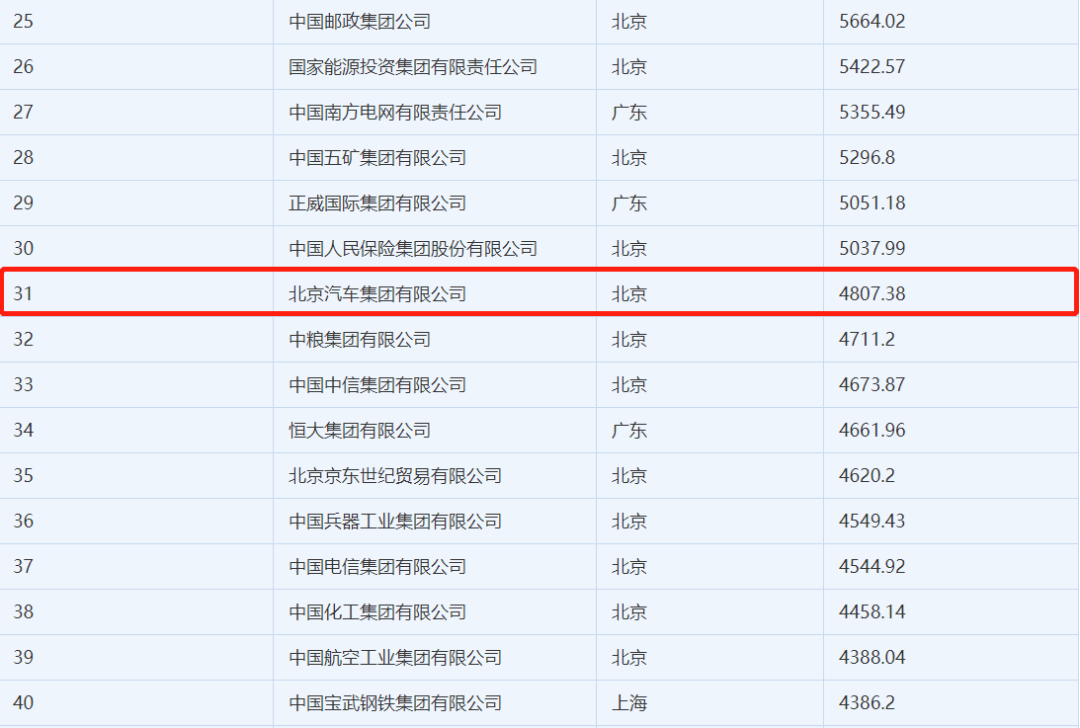Click 中国化工集团有限公司 company cell

tap(377, 612)
